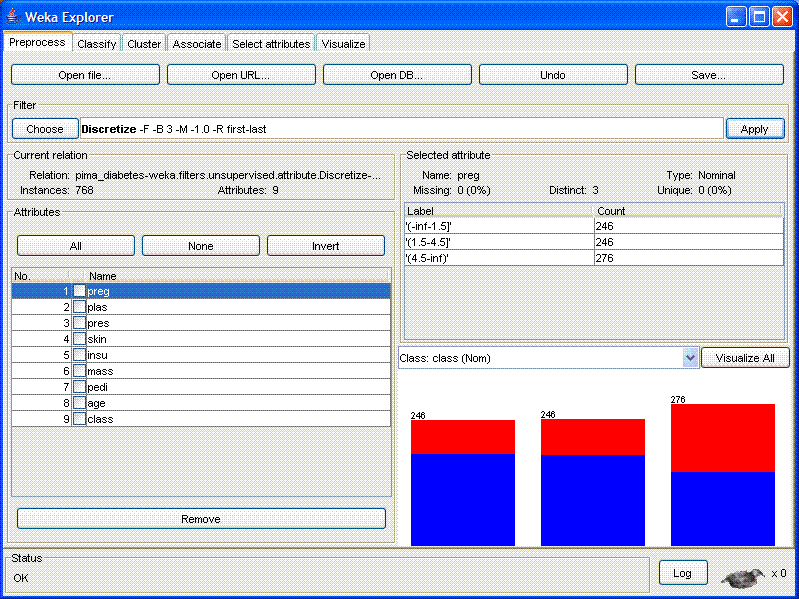799x599 pixels.
Task: Click the red segment of the third histogram bar
Action: tap(722, 437)
